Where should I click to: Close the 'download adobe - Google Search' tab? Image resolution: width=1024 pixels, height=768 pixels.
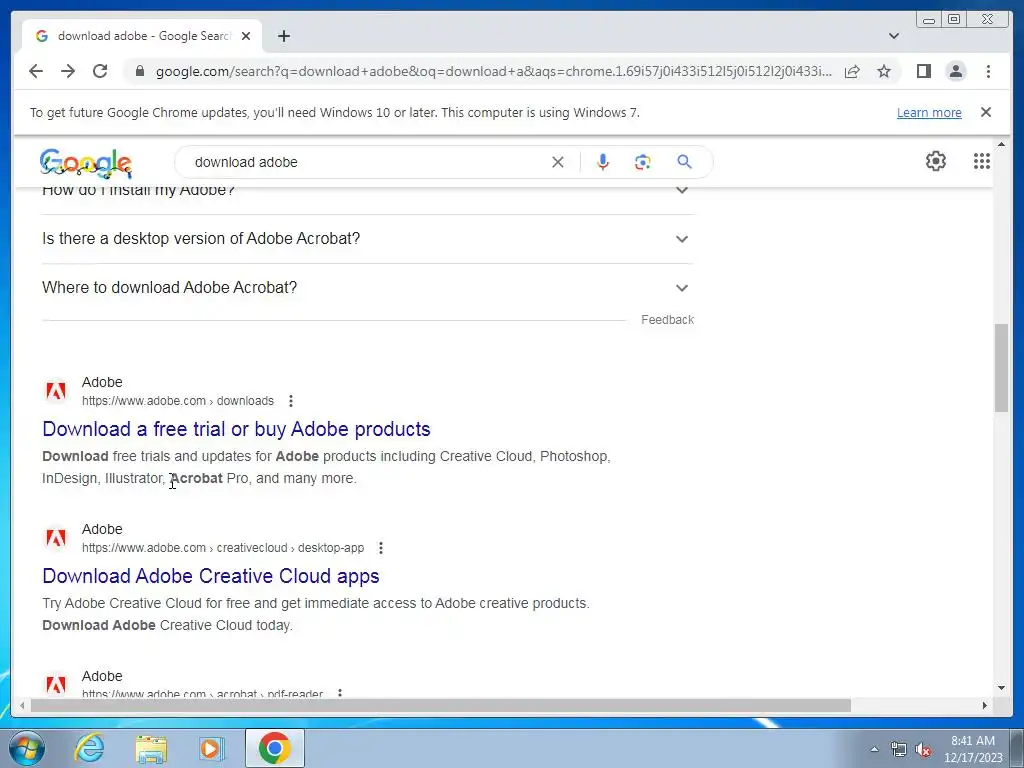(246, 36)
